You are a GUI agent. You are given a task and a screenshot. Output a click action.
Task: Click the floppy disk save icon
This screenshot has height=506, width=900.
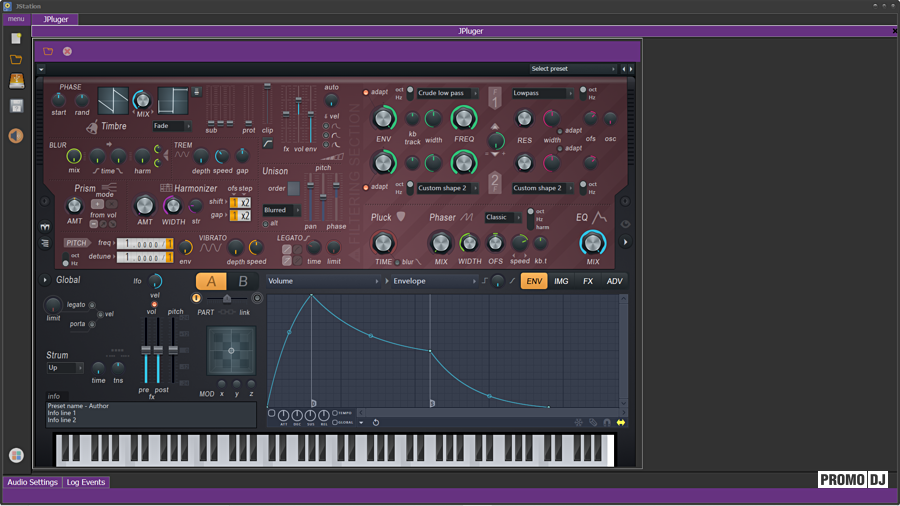tap(16, 106)
